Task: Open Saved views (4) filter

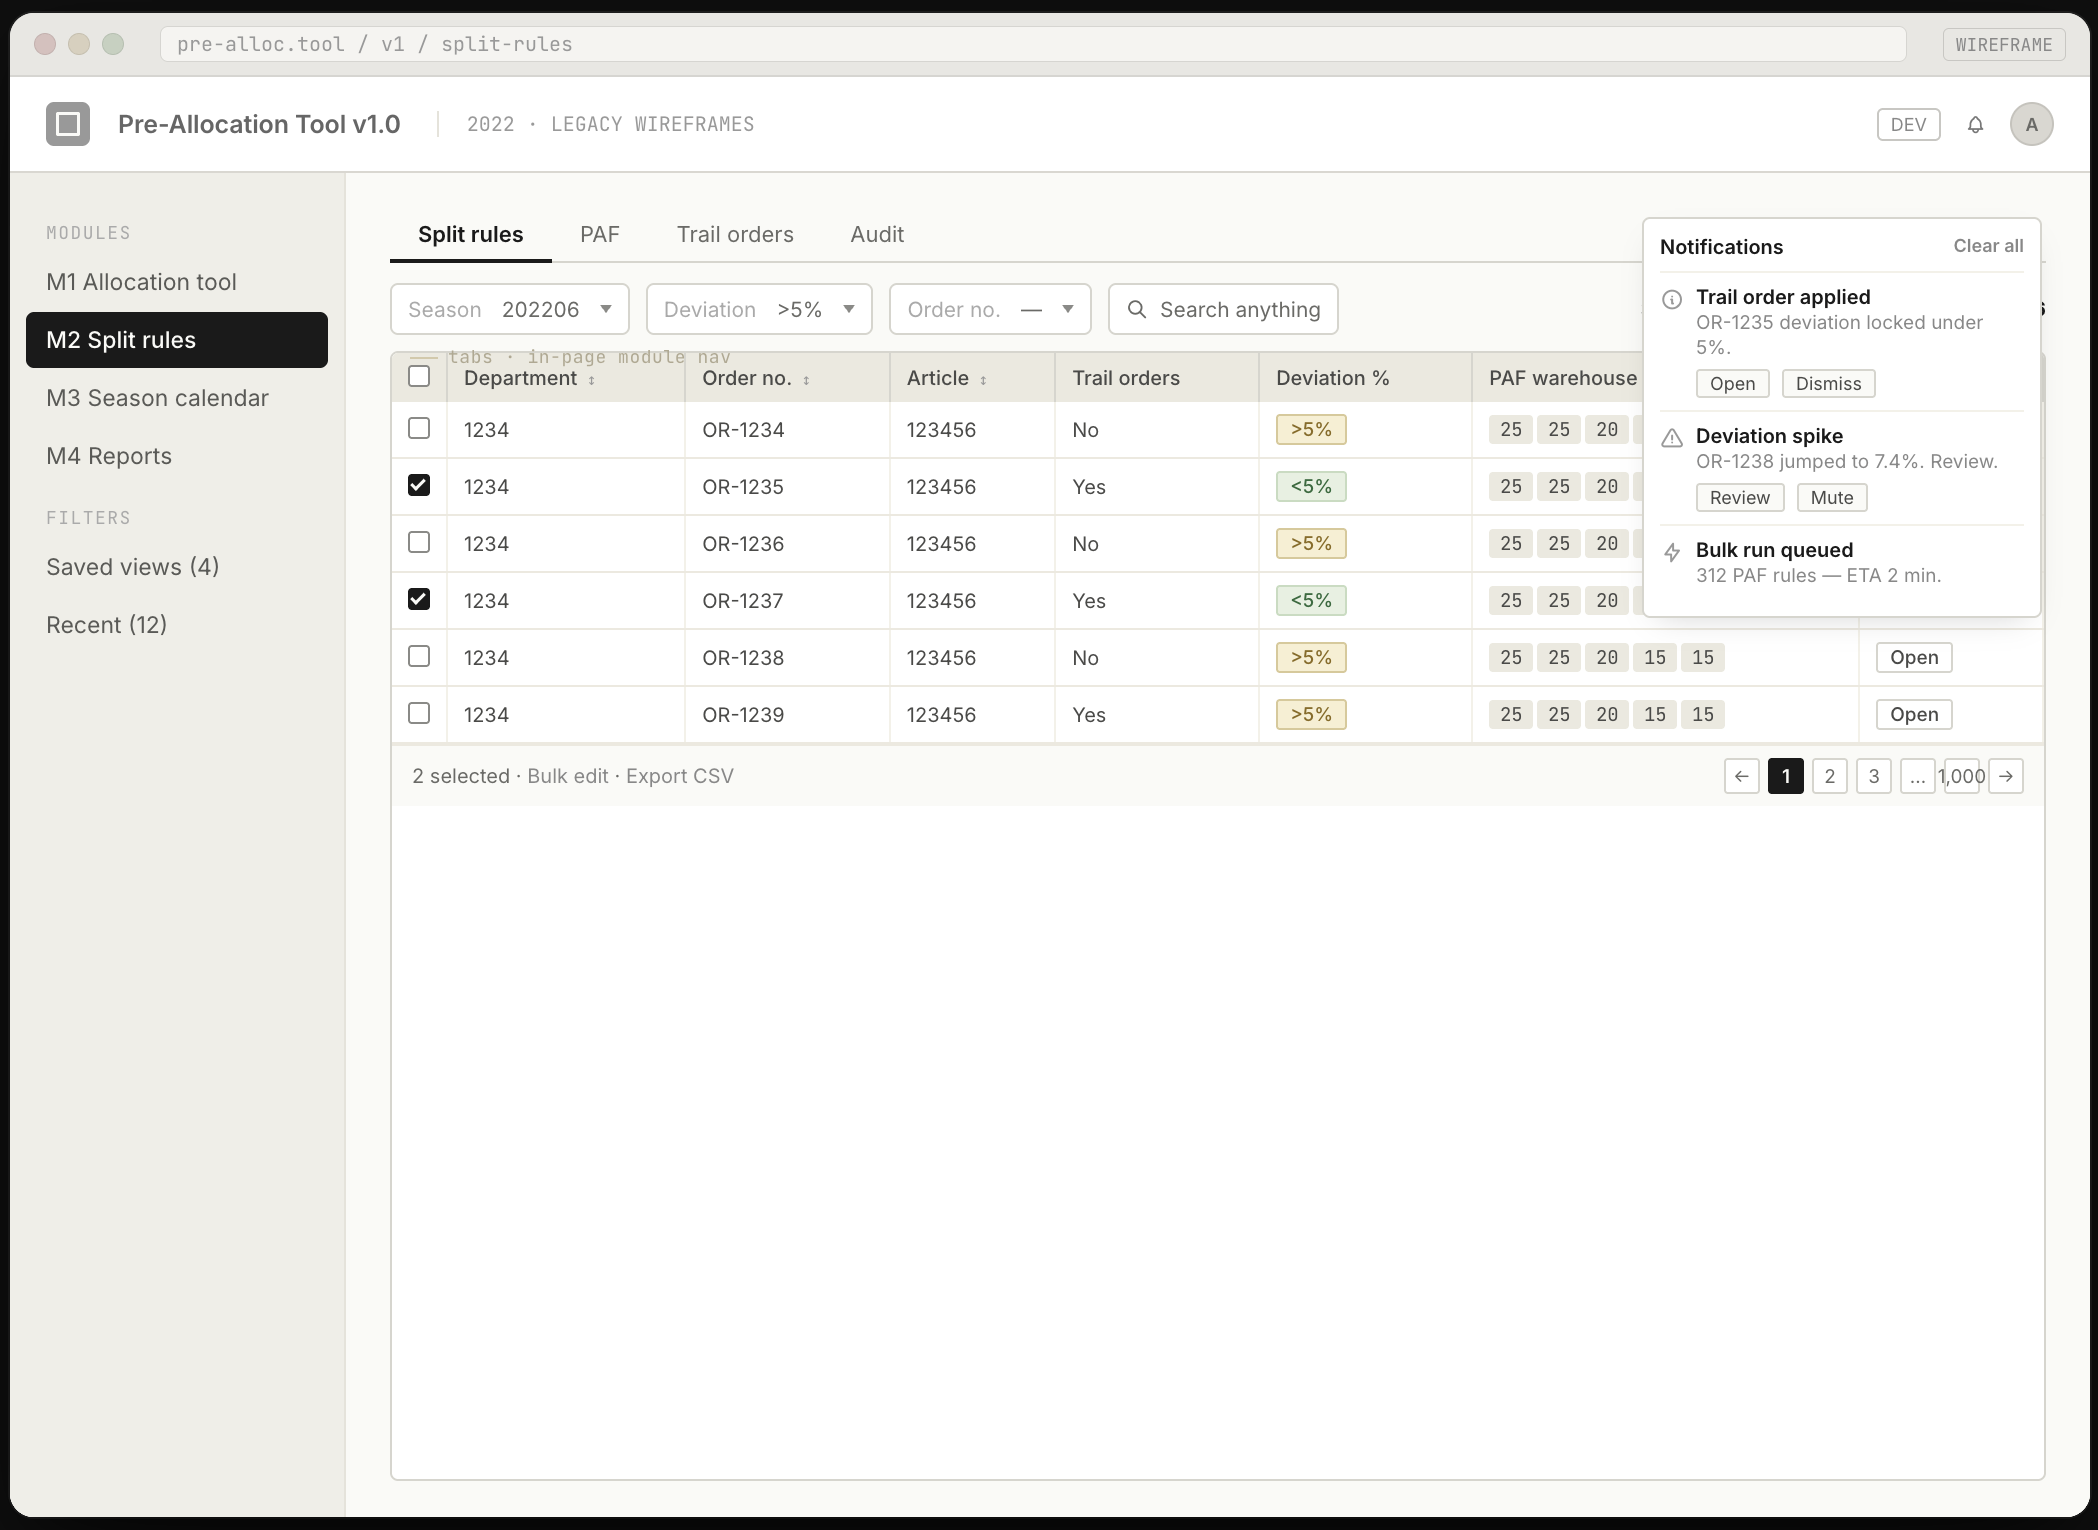Action: [x=177, y=567]
